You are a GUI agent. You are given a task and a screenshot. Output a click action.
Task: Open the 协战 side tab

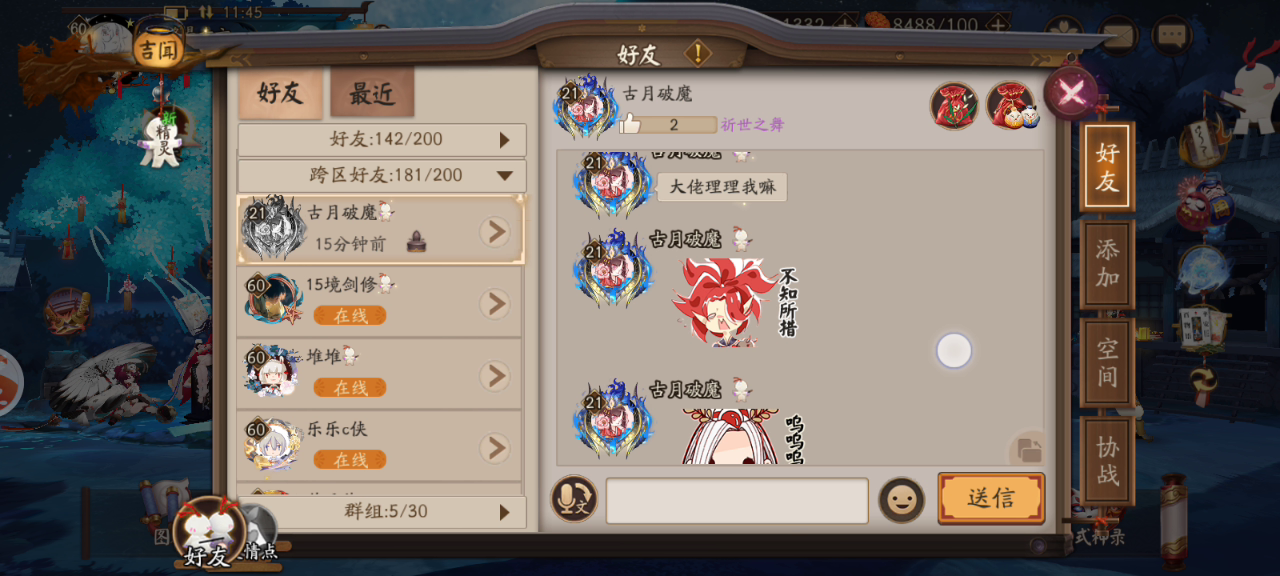click(1107, 460)
